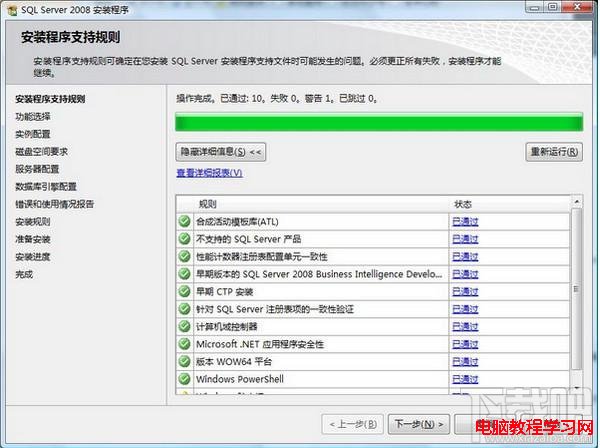Click the 操作完成 status summary text

(x=277, y=99)
